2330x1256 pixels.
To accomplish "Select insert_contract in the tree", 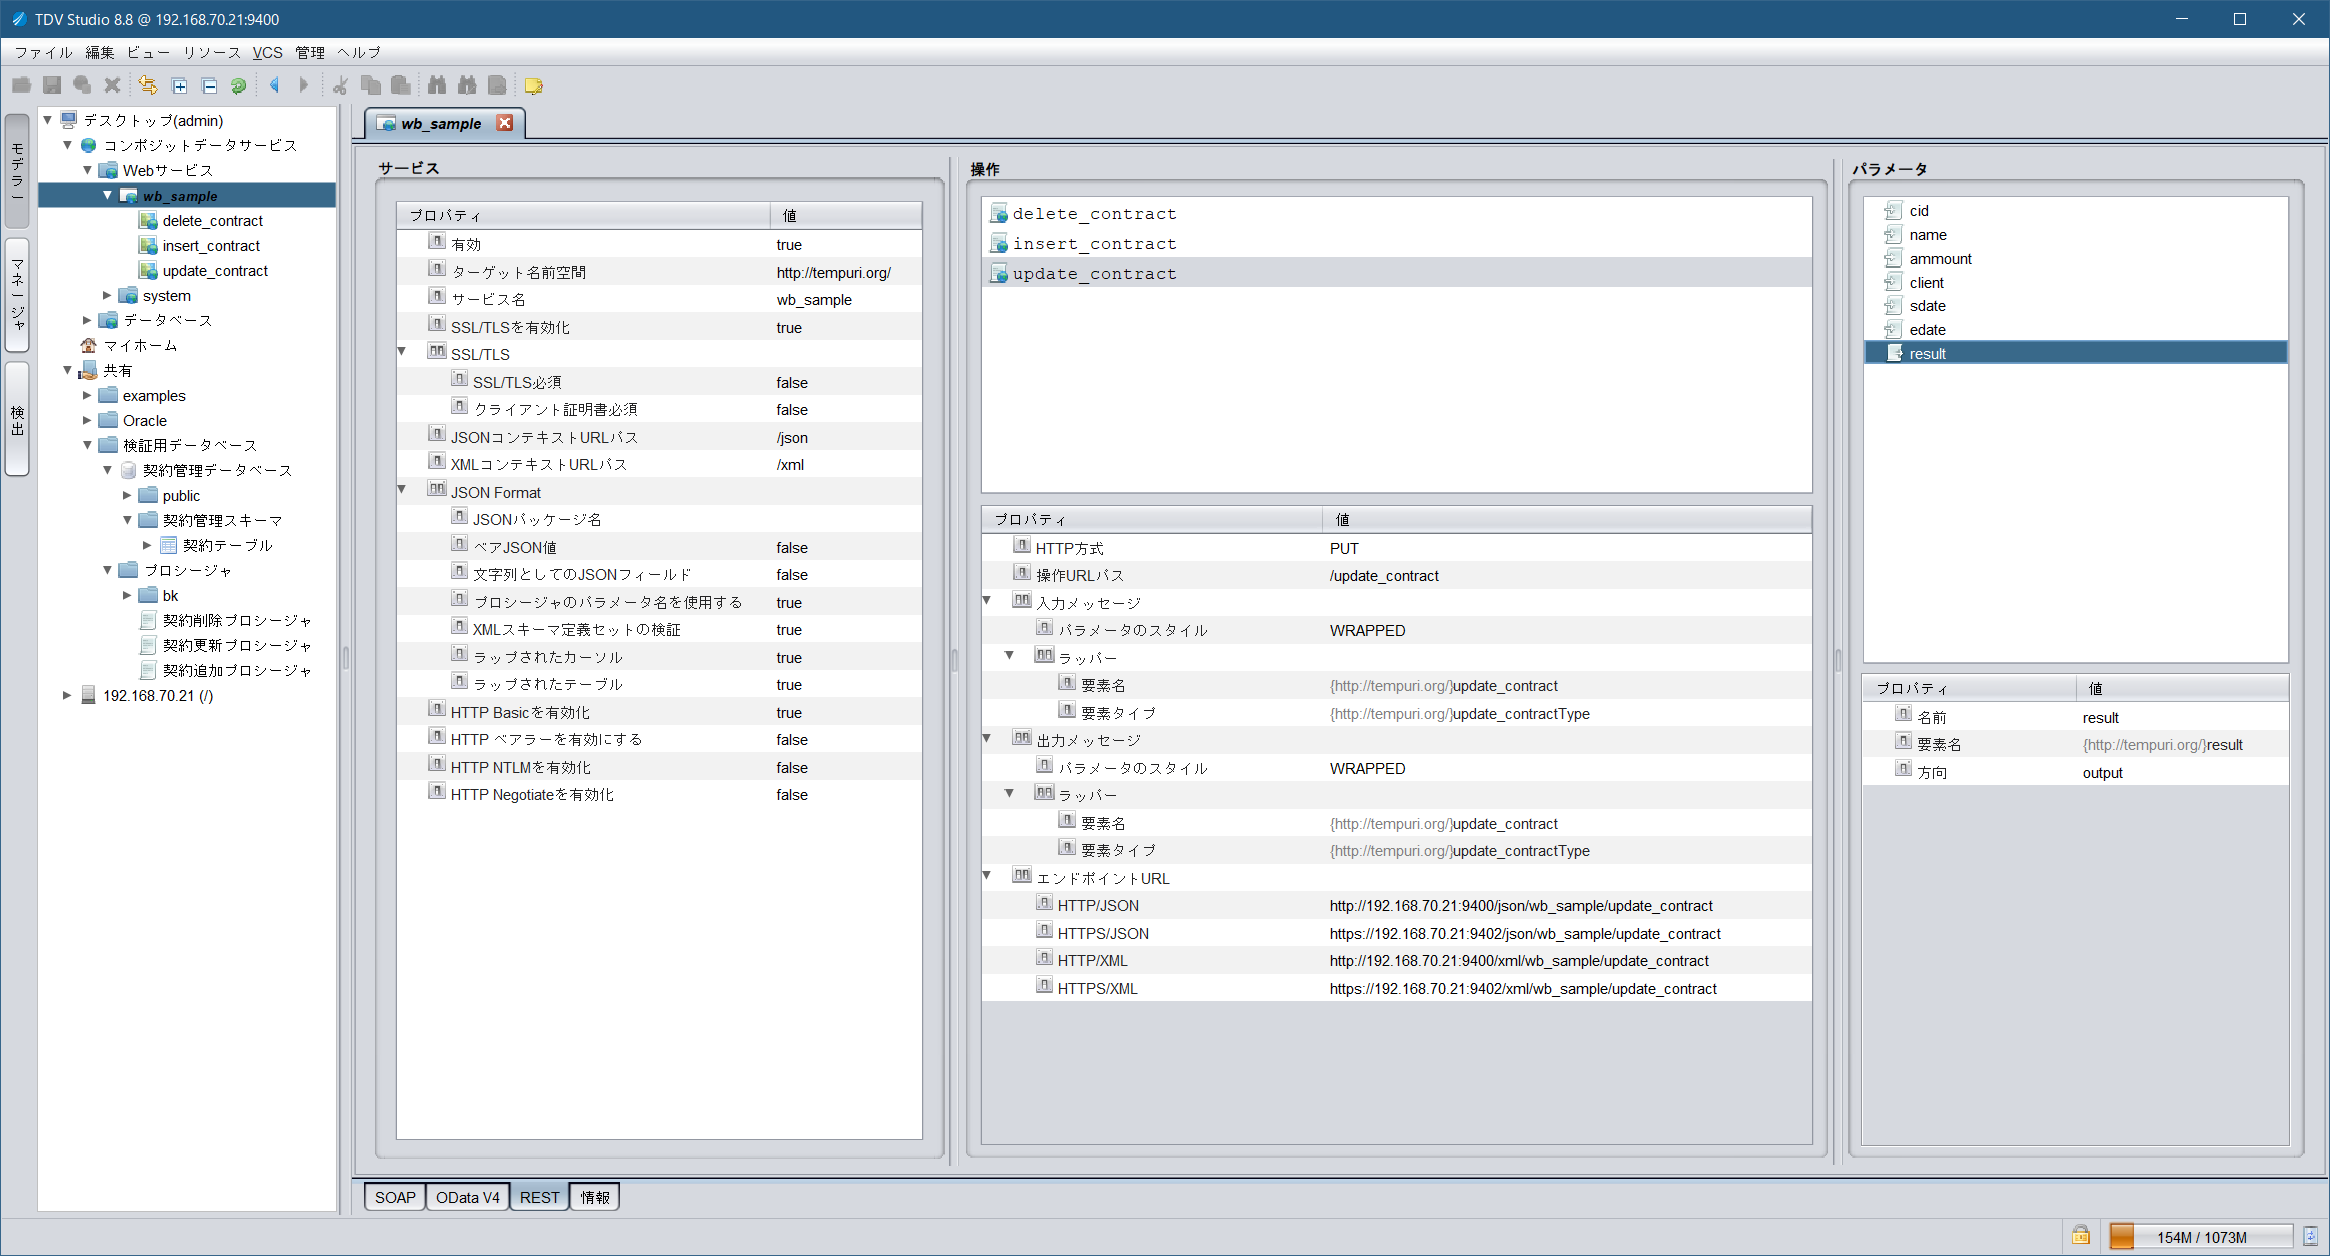I will [x=211, y=246].
